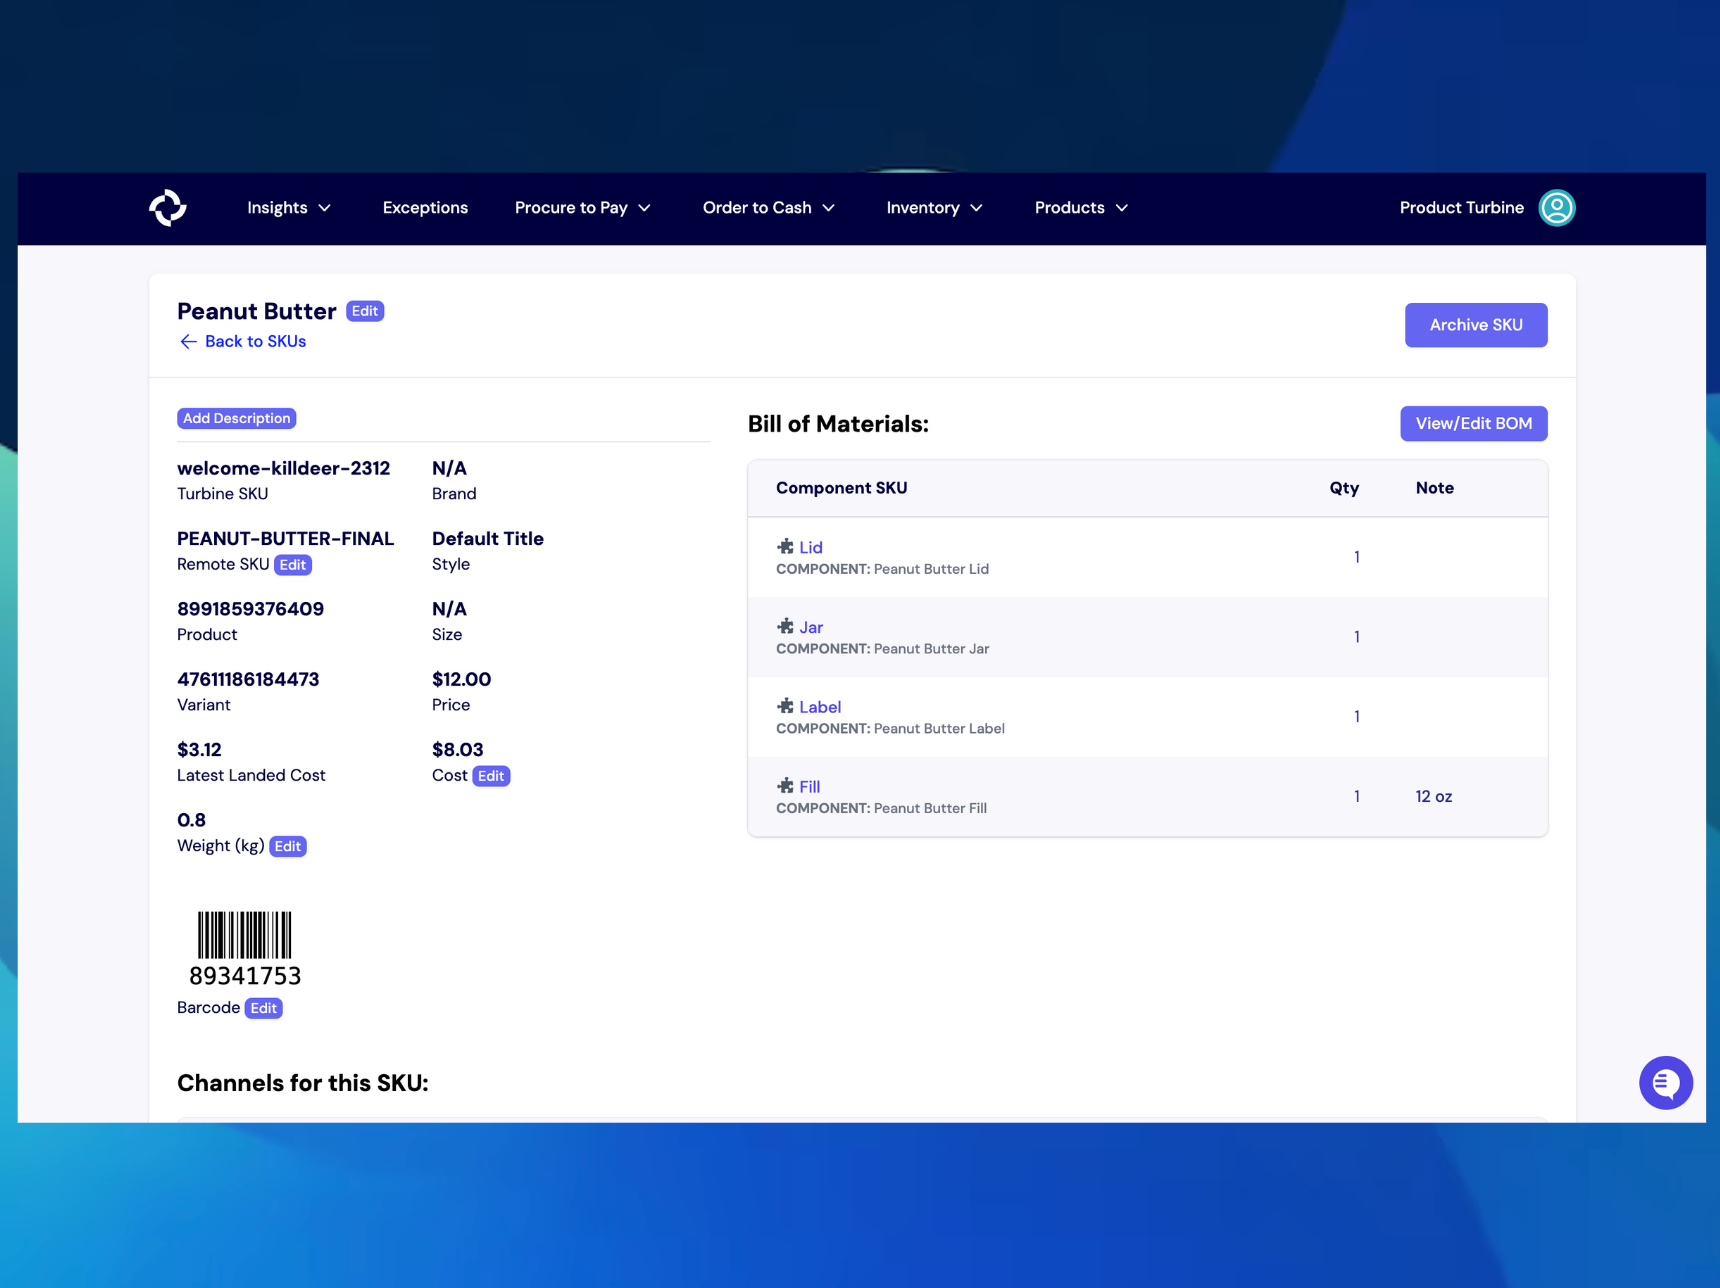Click the puzzle icon beside Label
This screenshot has width=1720, height=1288.
(x=785, y=706)
